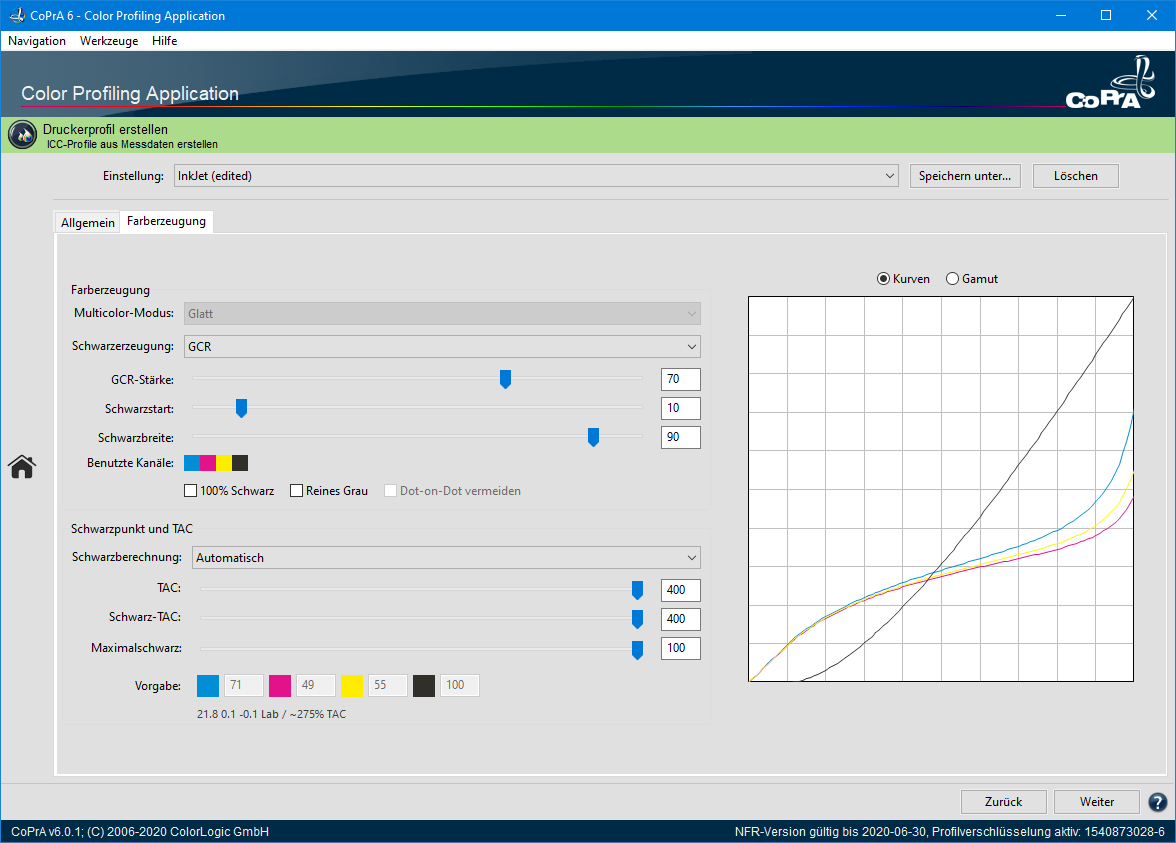Open the Werkzeuge menu
Viewport: 1176px width, 843px height.
[109, 41]
